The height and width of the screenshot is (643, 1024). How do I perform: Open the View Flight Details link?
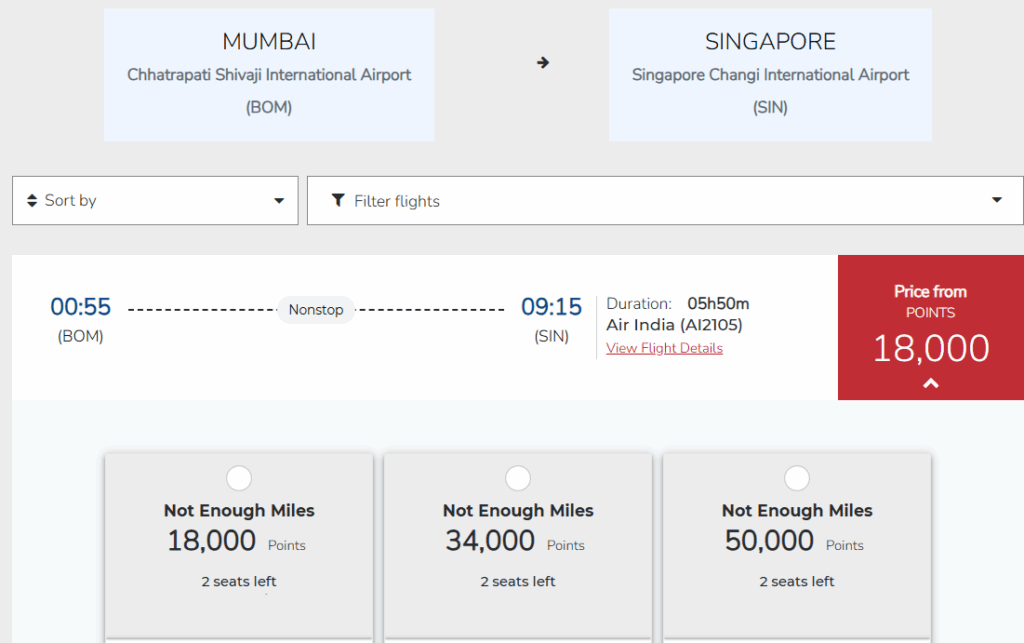(664, 348)
